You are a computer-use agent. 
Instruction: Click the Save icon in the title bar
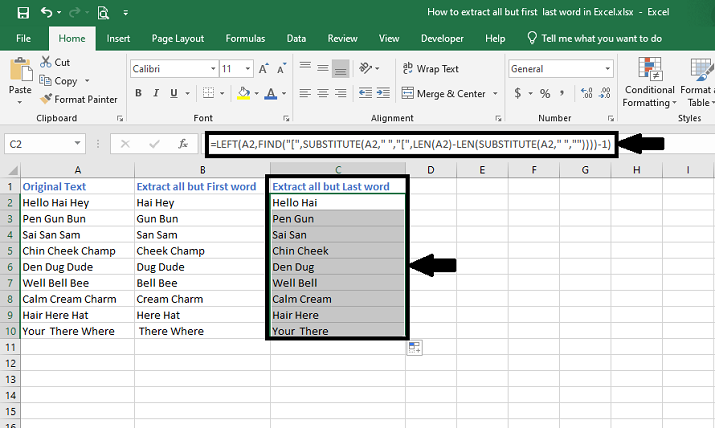pyautogui.click(x=22, y=13)
